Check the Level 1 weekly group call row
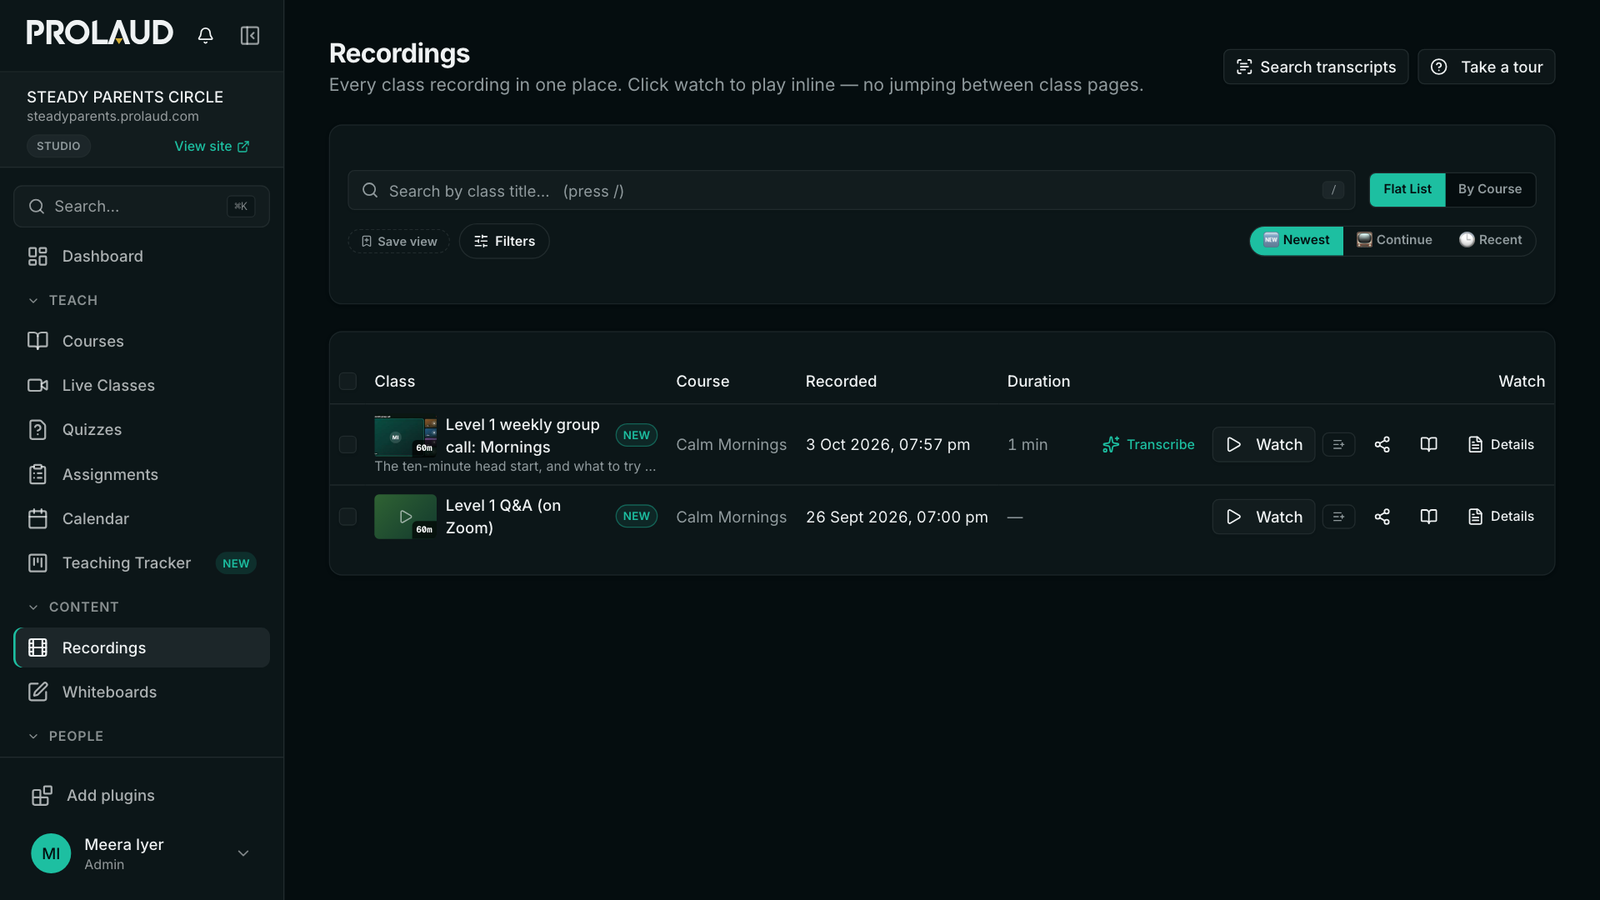Image resolution: width=1600 pixels, height=900 pixels. [348, 445]
